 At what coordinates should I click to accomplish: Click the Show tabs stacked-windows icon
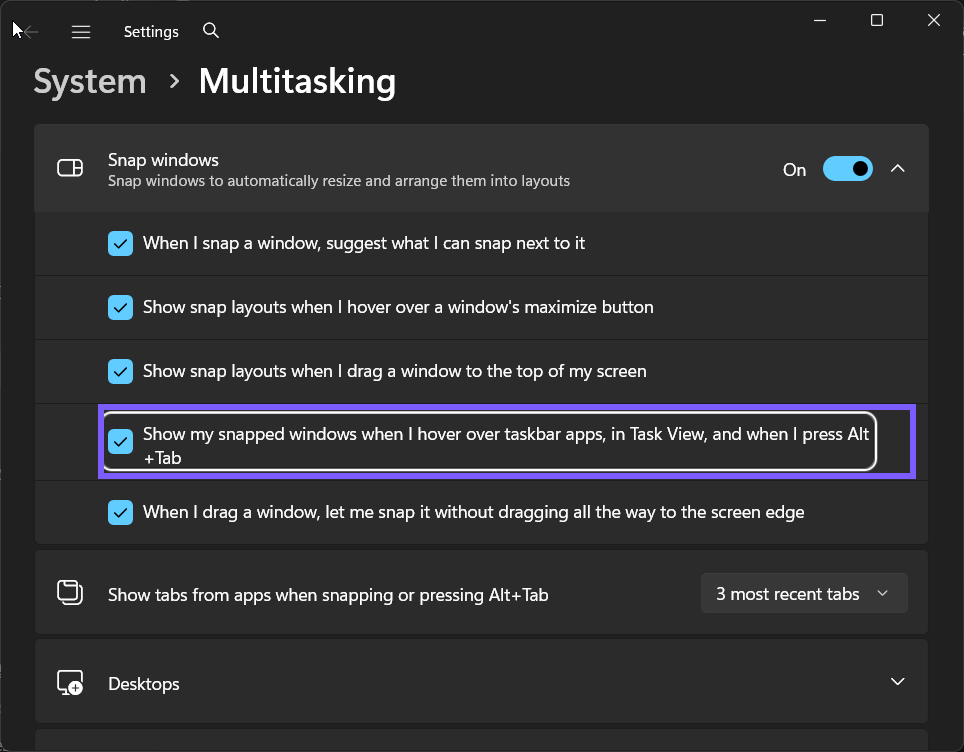pyautogui.click(x=70, y=593)
